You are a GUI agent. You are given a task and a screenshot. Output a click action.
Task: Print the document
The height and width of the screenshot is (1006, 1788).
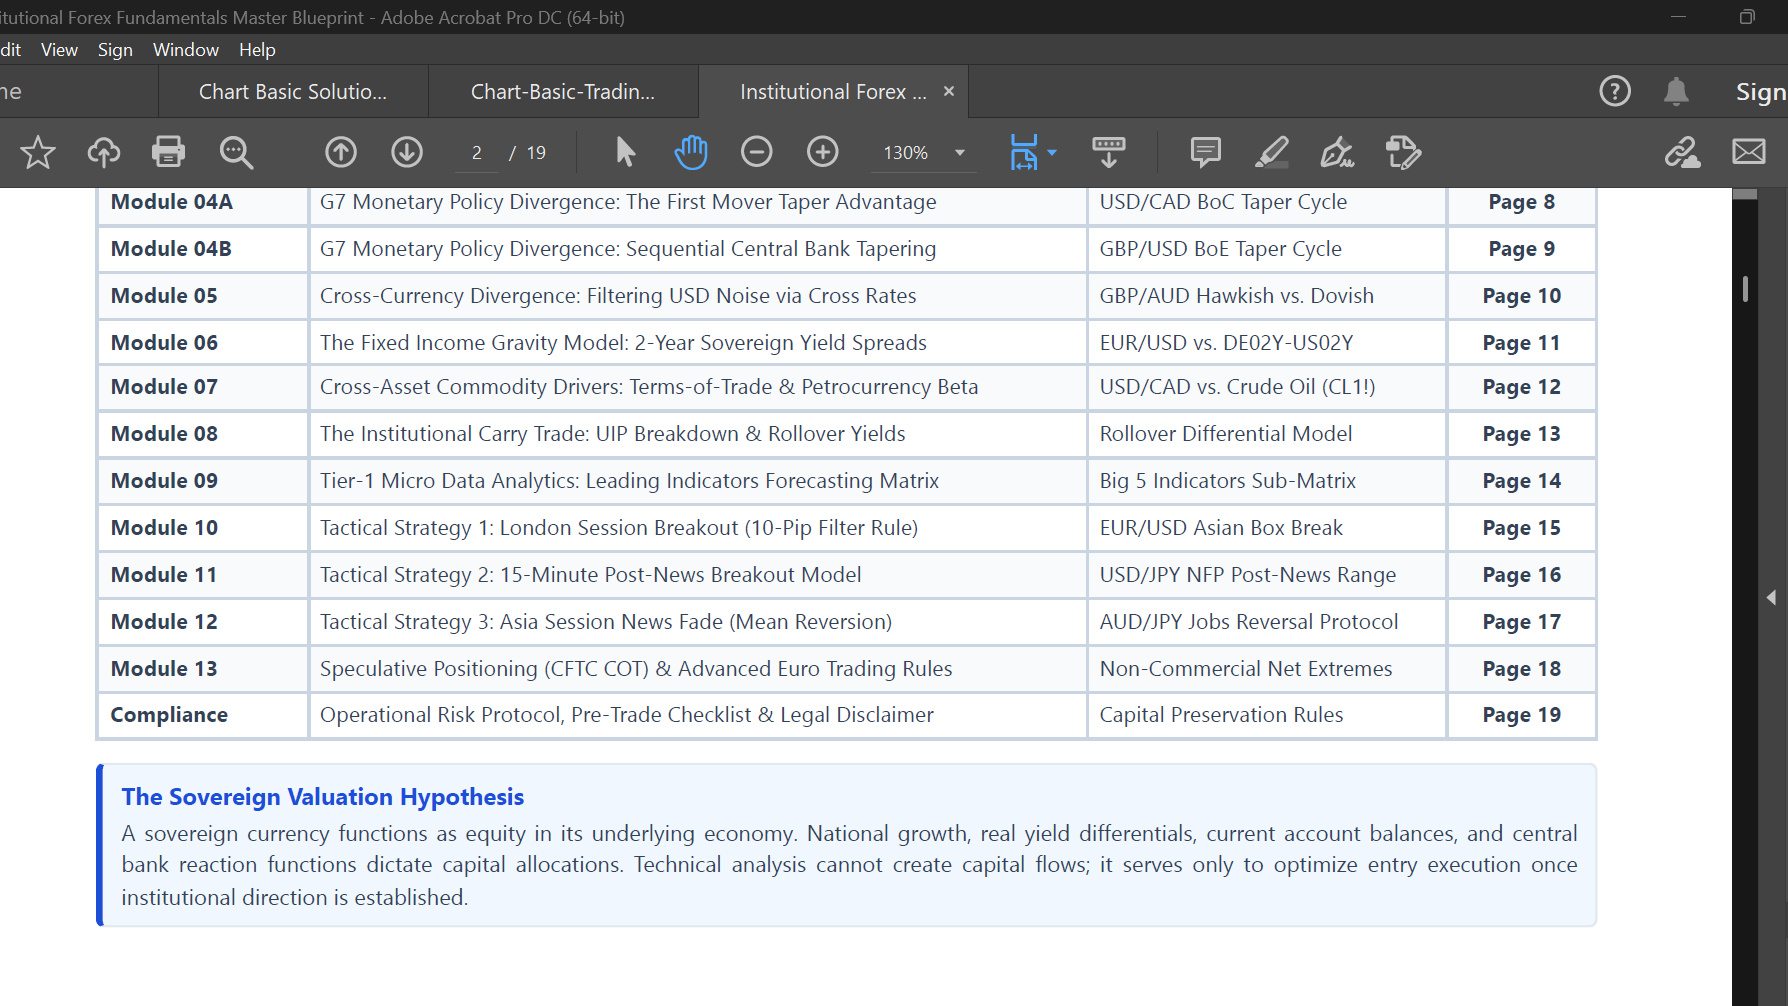coord(168,152)
